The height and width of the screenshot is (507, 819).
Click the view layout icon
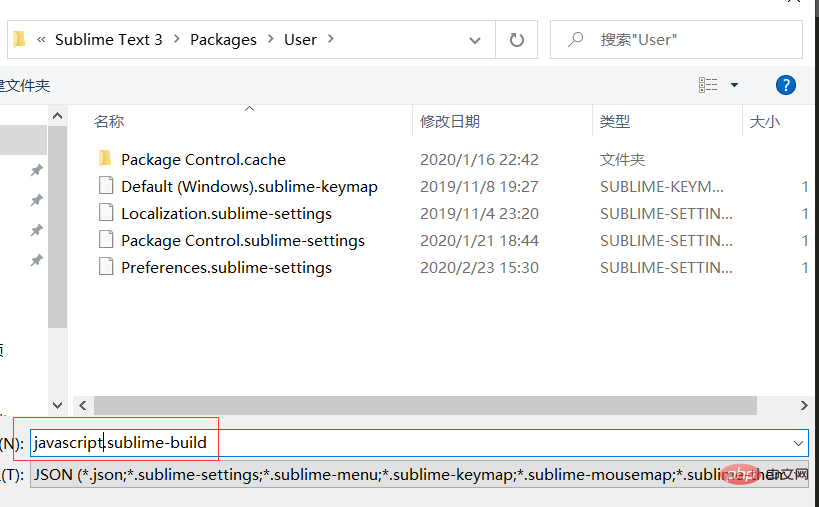[x=708, y=85]
